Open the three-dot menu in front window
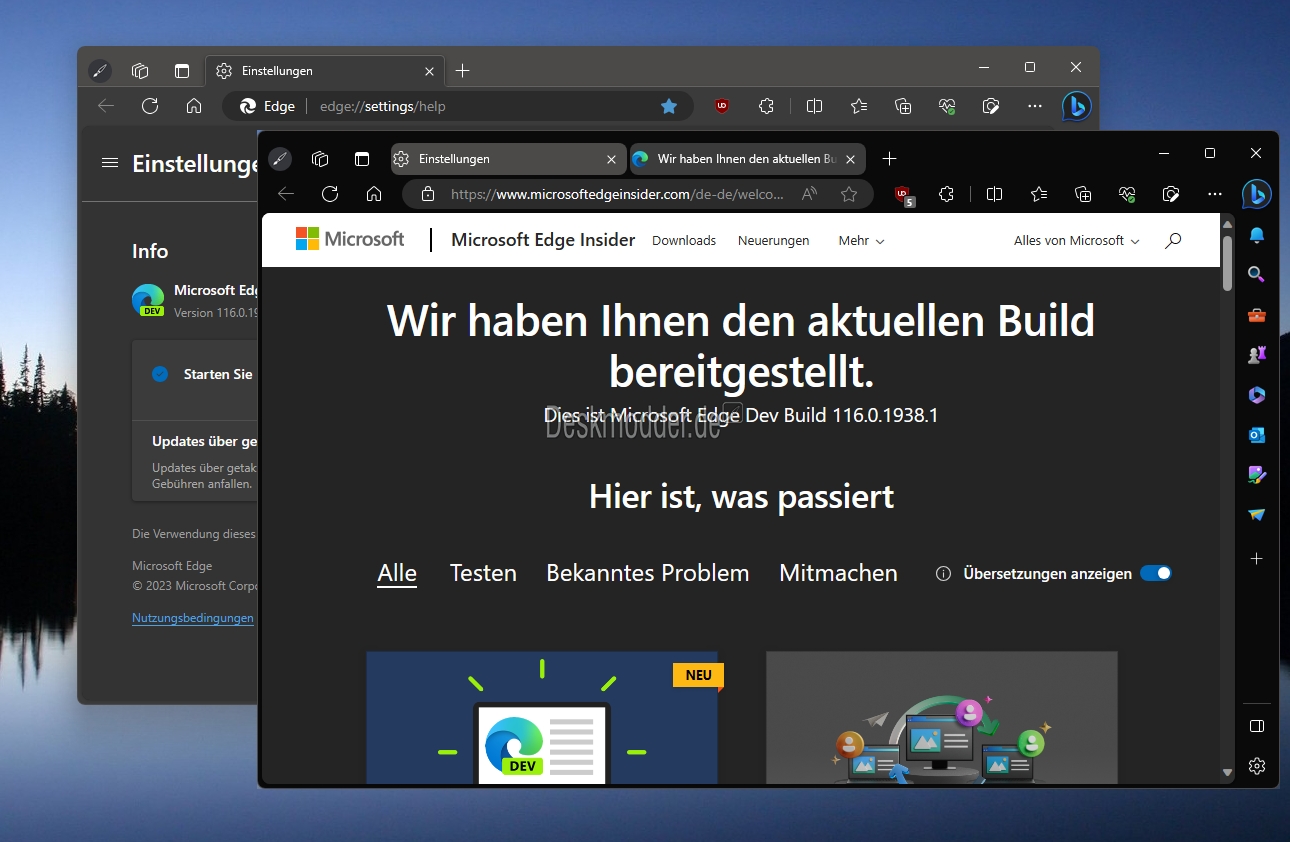The width and height of the screenshot is (1290, 842). [x=1215, y=194]
